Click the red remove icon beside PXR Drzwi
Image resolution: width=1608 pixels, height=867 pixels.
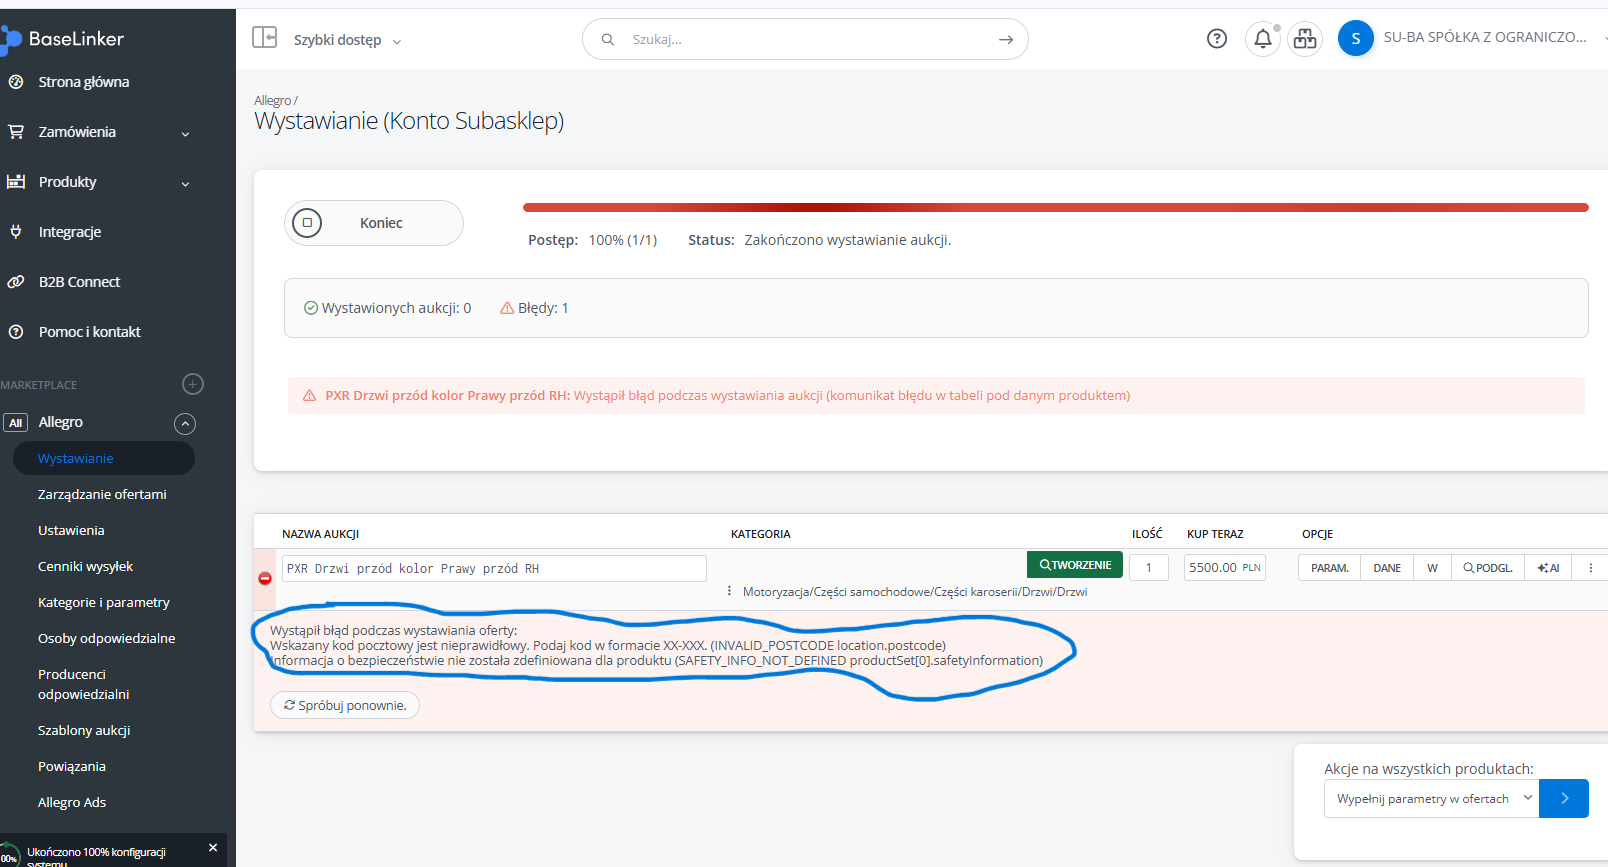tap(265, 579)
